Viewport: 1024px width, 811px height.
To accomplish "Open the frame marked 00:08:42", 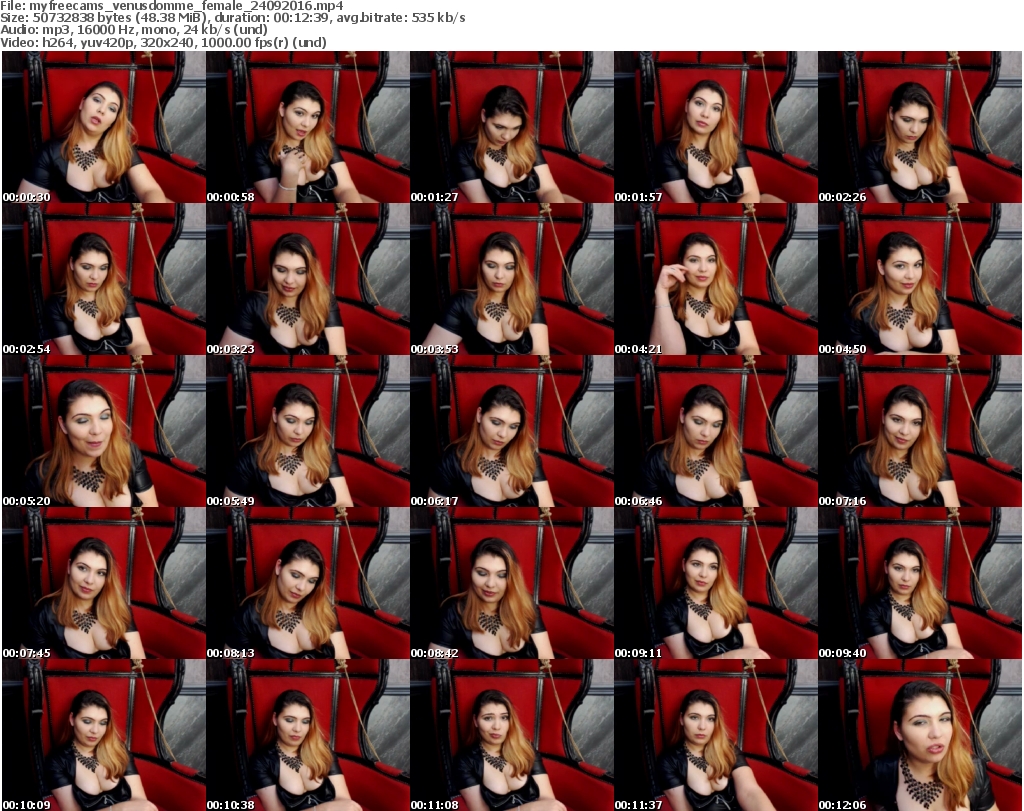I will (x=511, y=583).
